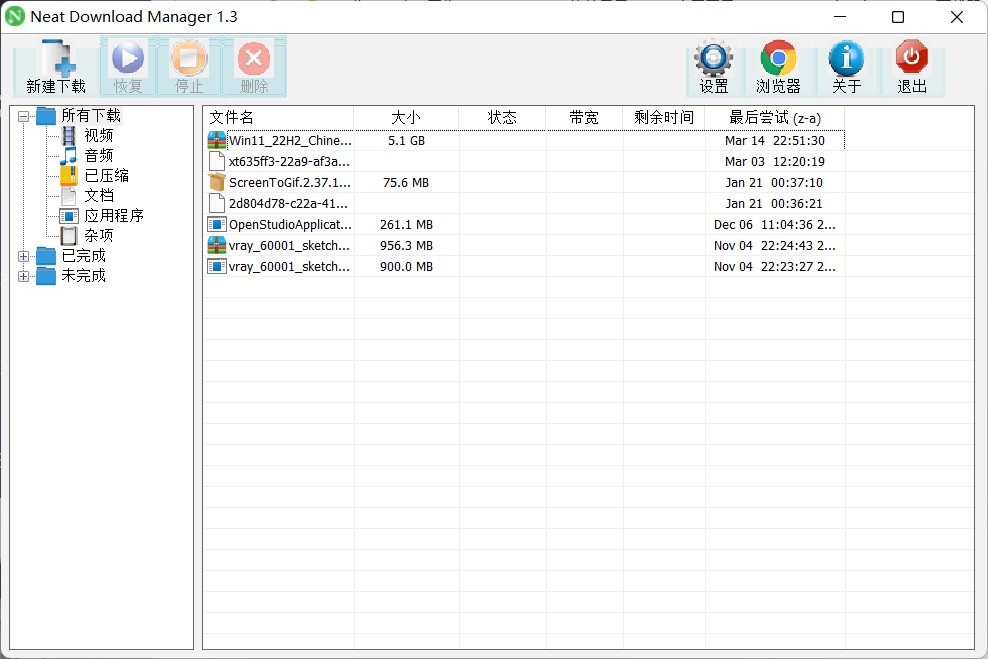988x659 pixels.
Task: Click the archive icon of 956.3 MB vray file
Action: pyautogui.click(x=217, y=246)
